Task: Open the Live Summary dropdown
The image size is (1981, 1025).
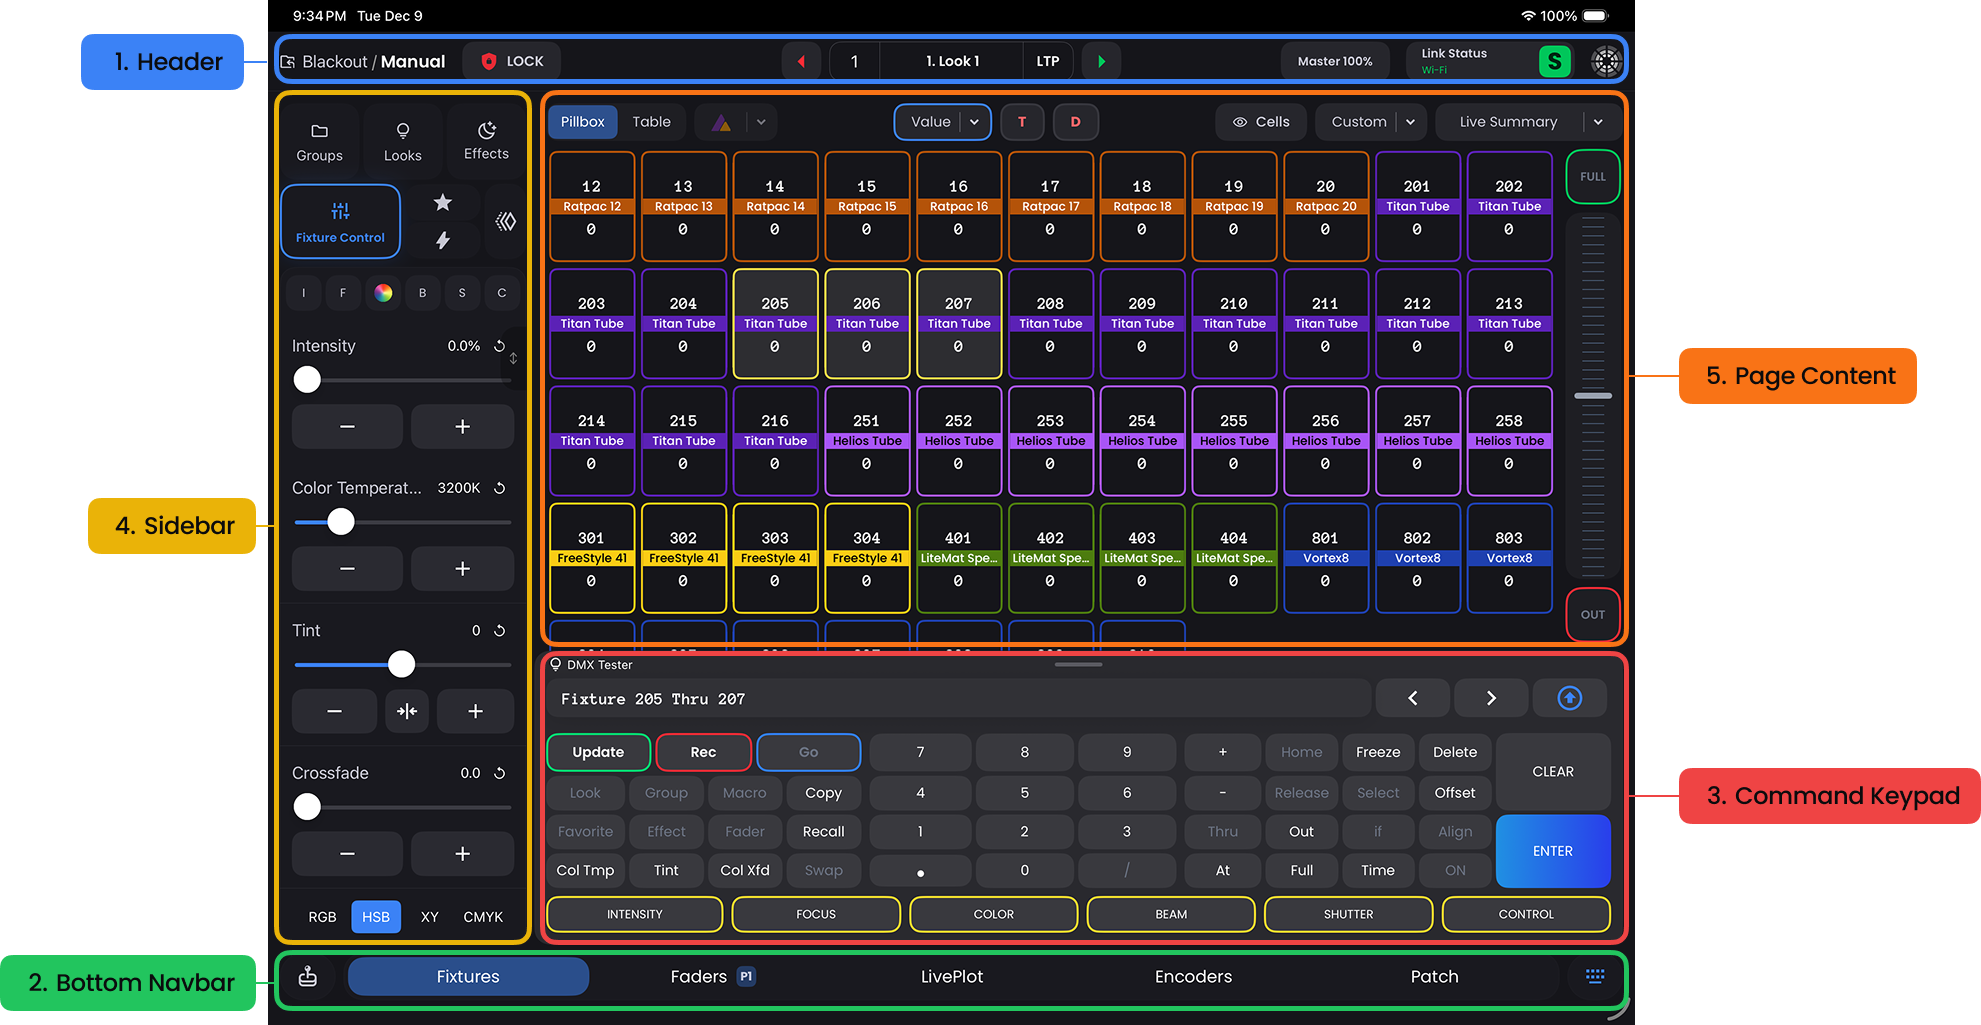Action: point(1598,122)
